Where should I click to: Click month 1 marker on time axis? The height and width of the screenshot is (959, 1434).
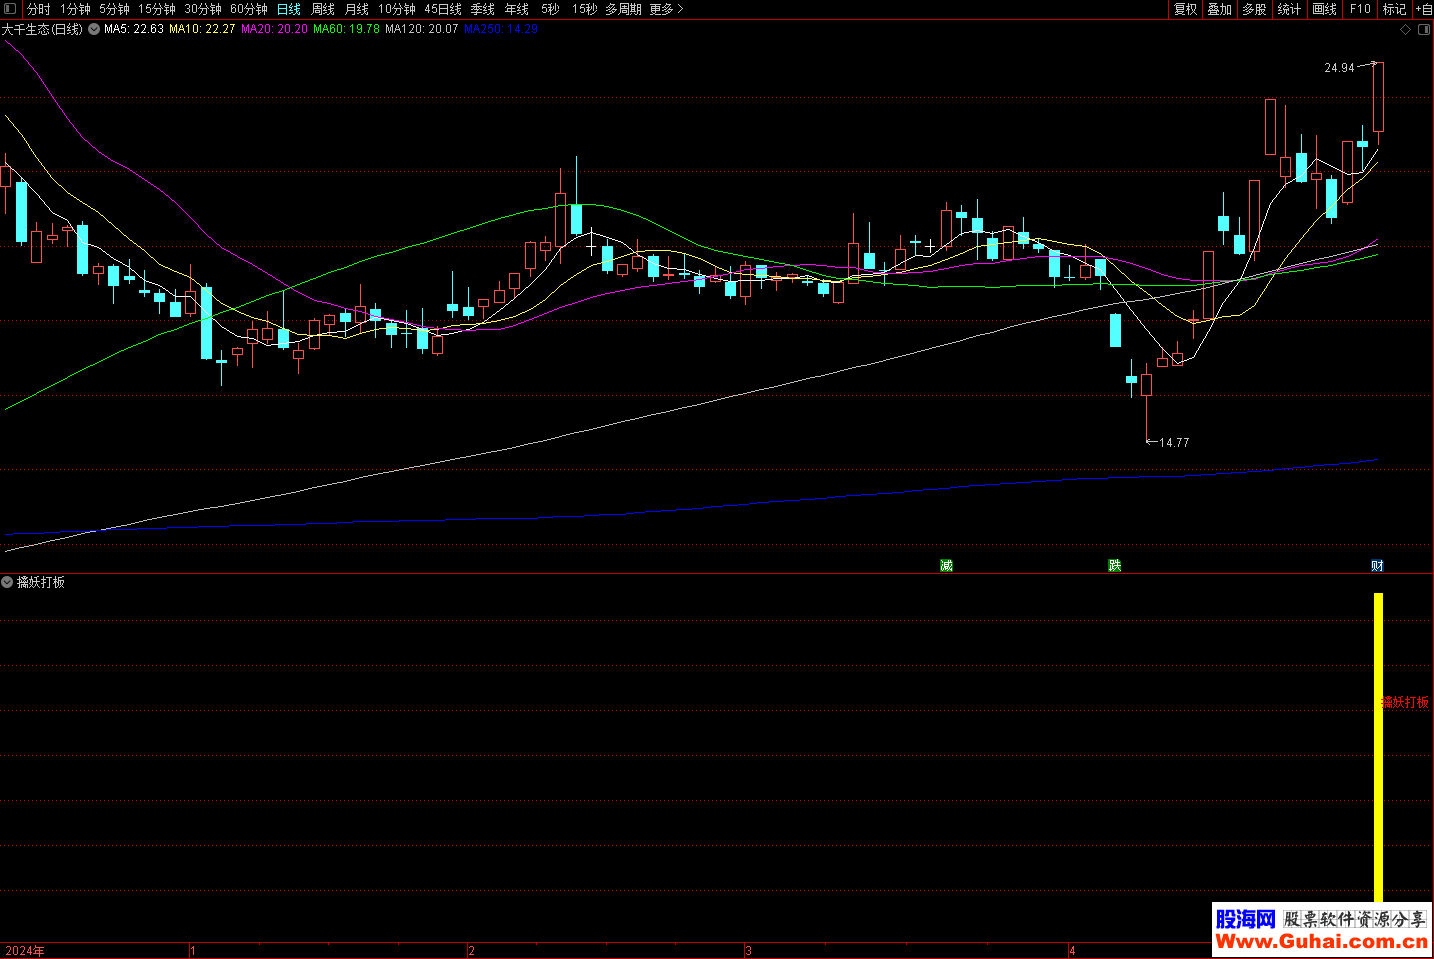[192, 951]
